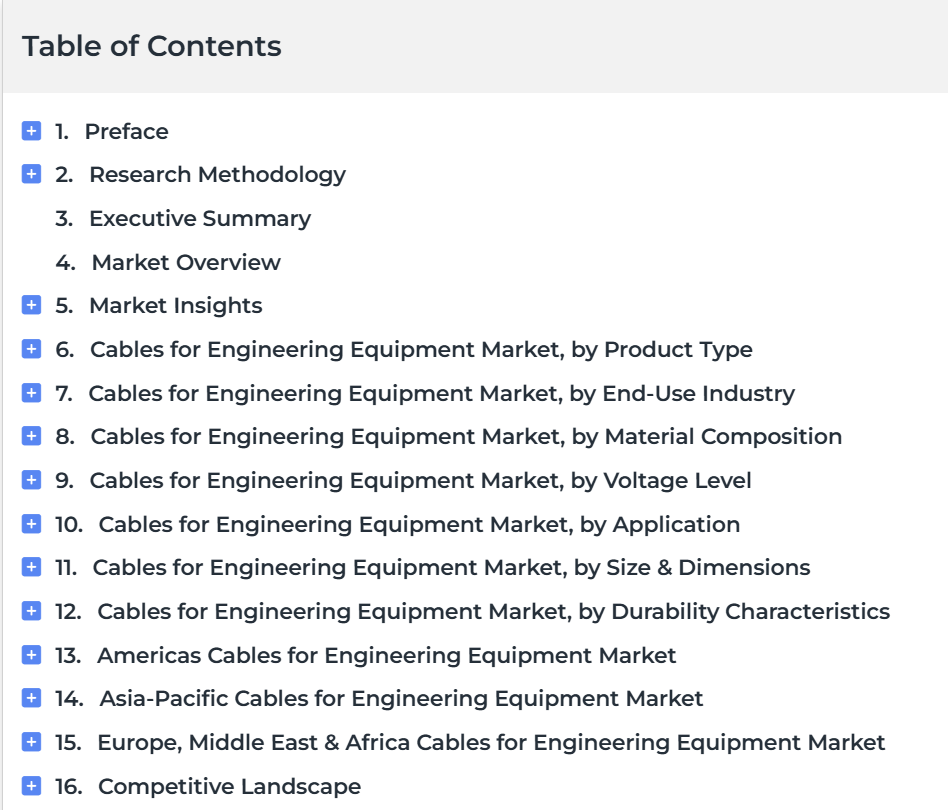The image size is (948, 810).
Task: Expand the Preface section plus icon
Action: pos(31,131)
